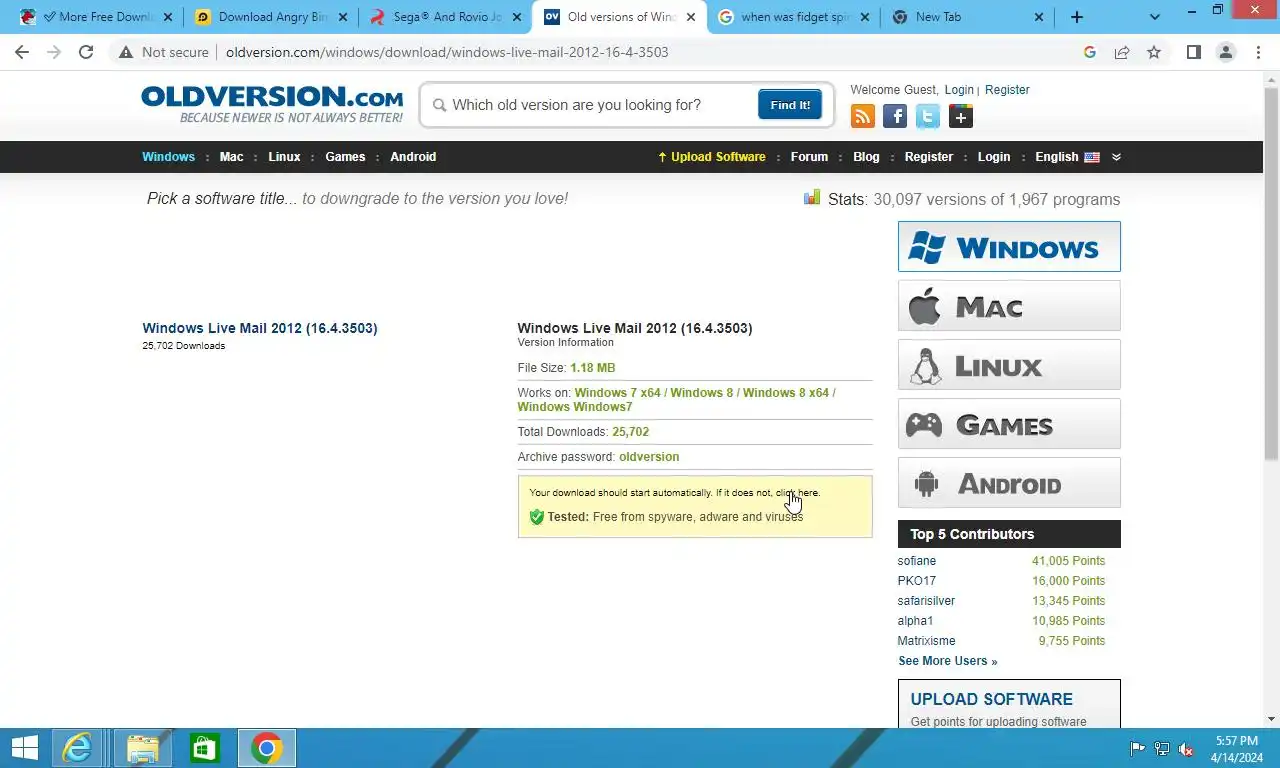Click the Stats bar chart icon
The width and height of the screenshot is (1280, 768).
pos(812,197)
